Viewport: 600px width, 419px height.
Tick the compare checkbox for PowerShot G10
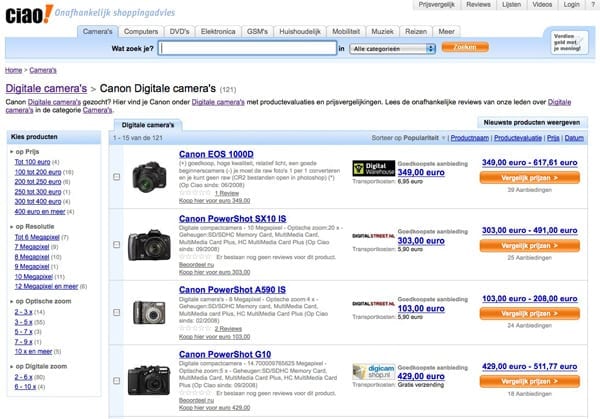[117, 381]
